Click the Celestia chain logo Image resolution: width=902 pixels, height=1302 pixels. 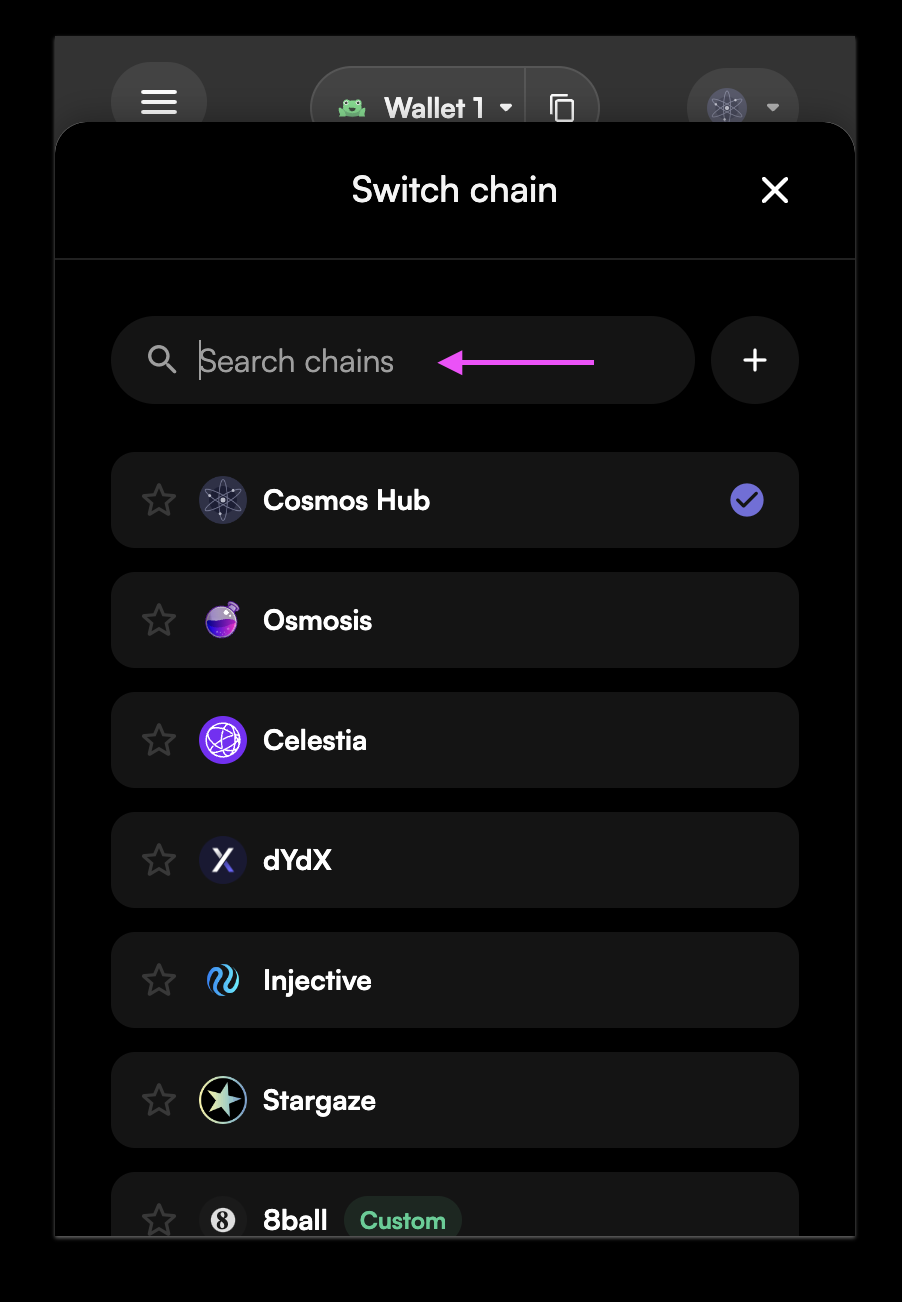(x=222, y=740)
